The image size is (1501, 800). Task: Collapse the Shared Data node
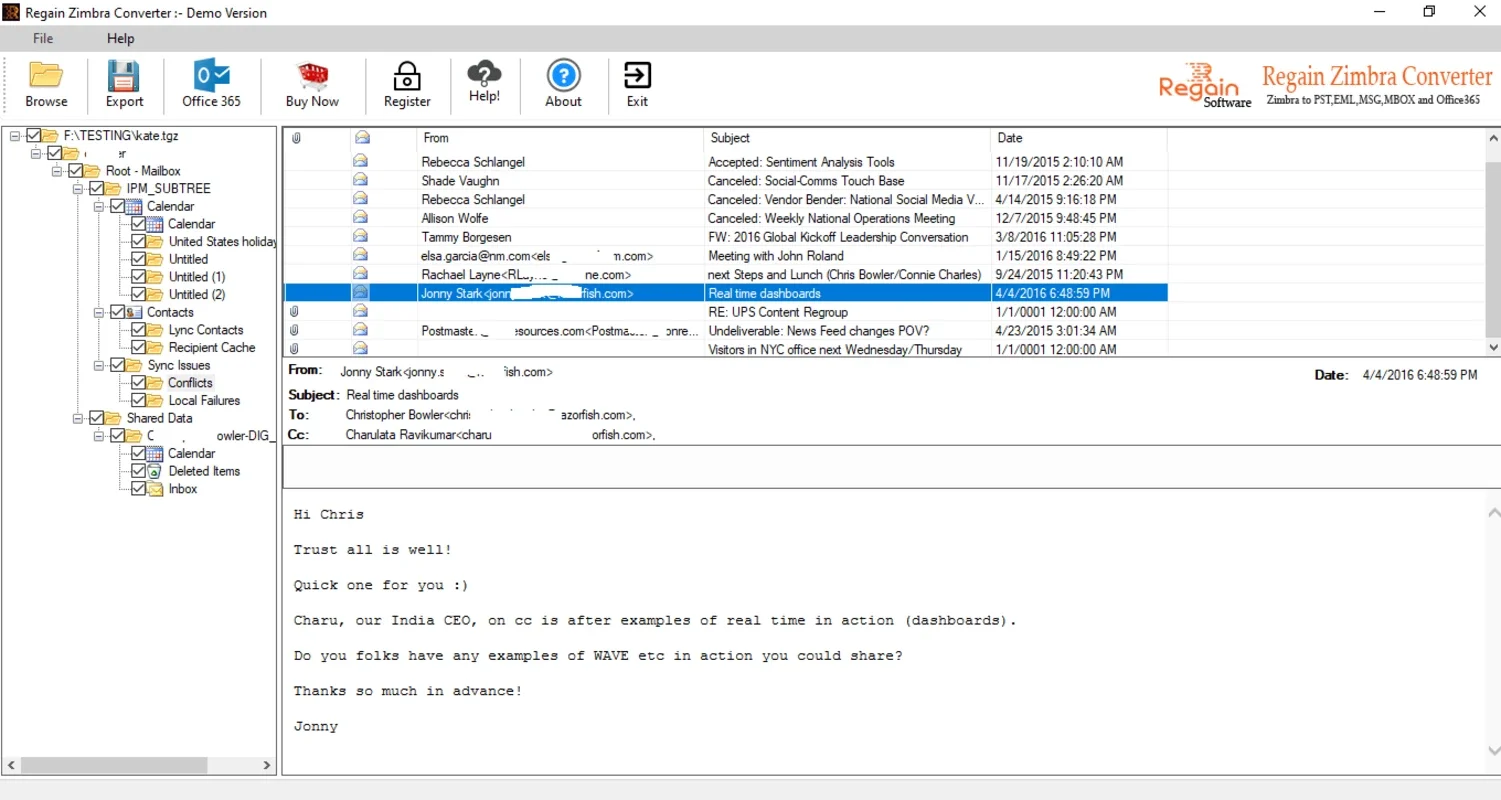click(x=78, y=418)
